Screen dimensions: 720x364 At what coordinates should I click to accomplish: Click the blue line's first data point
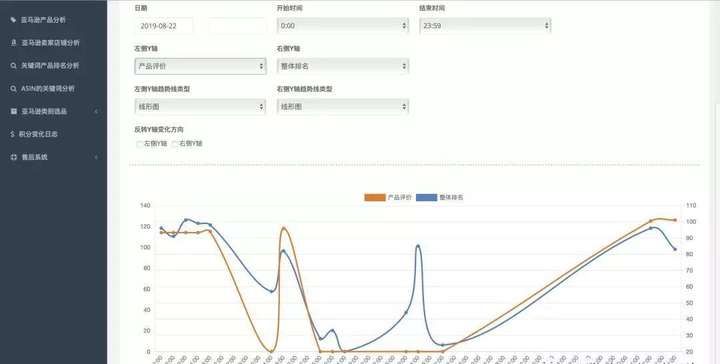(161, 228)
